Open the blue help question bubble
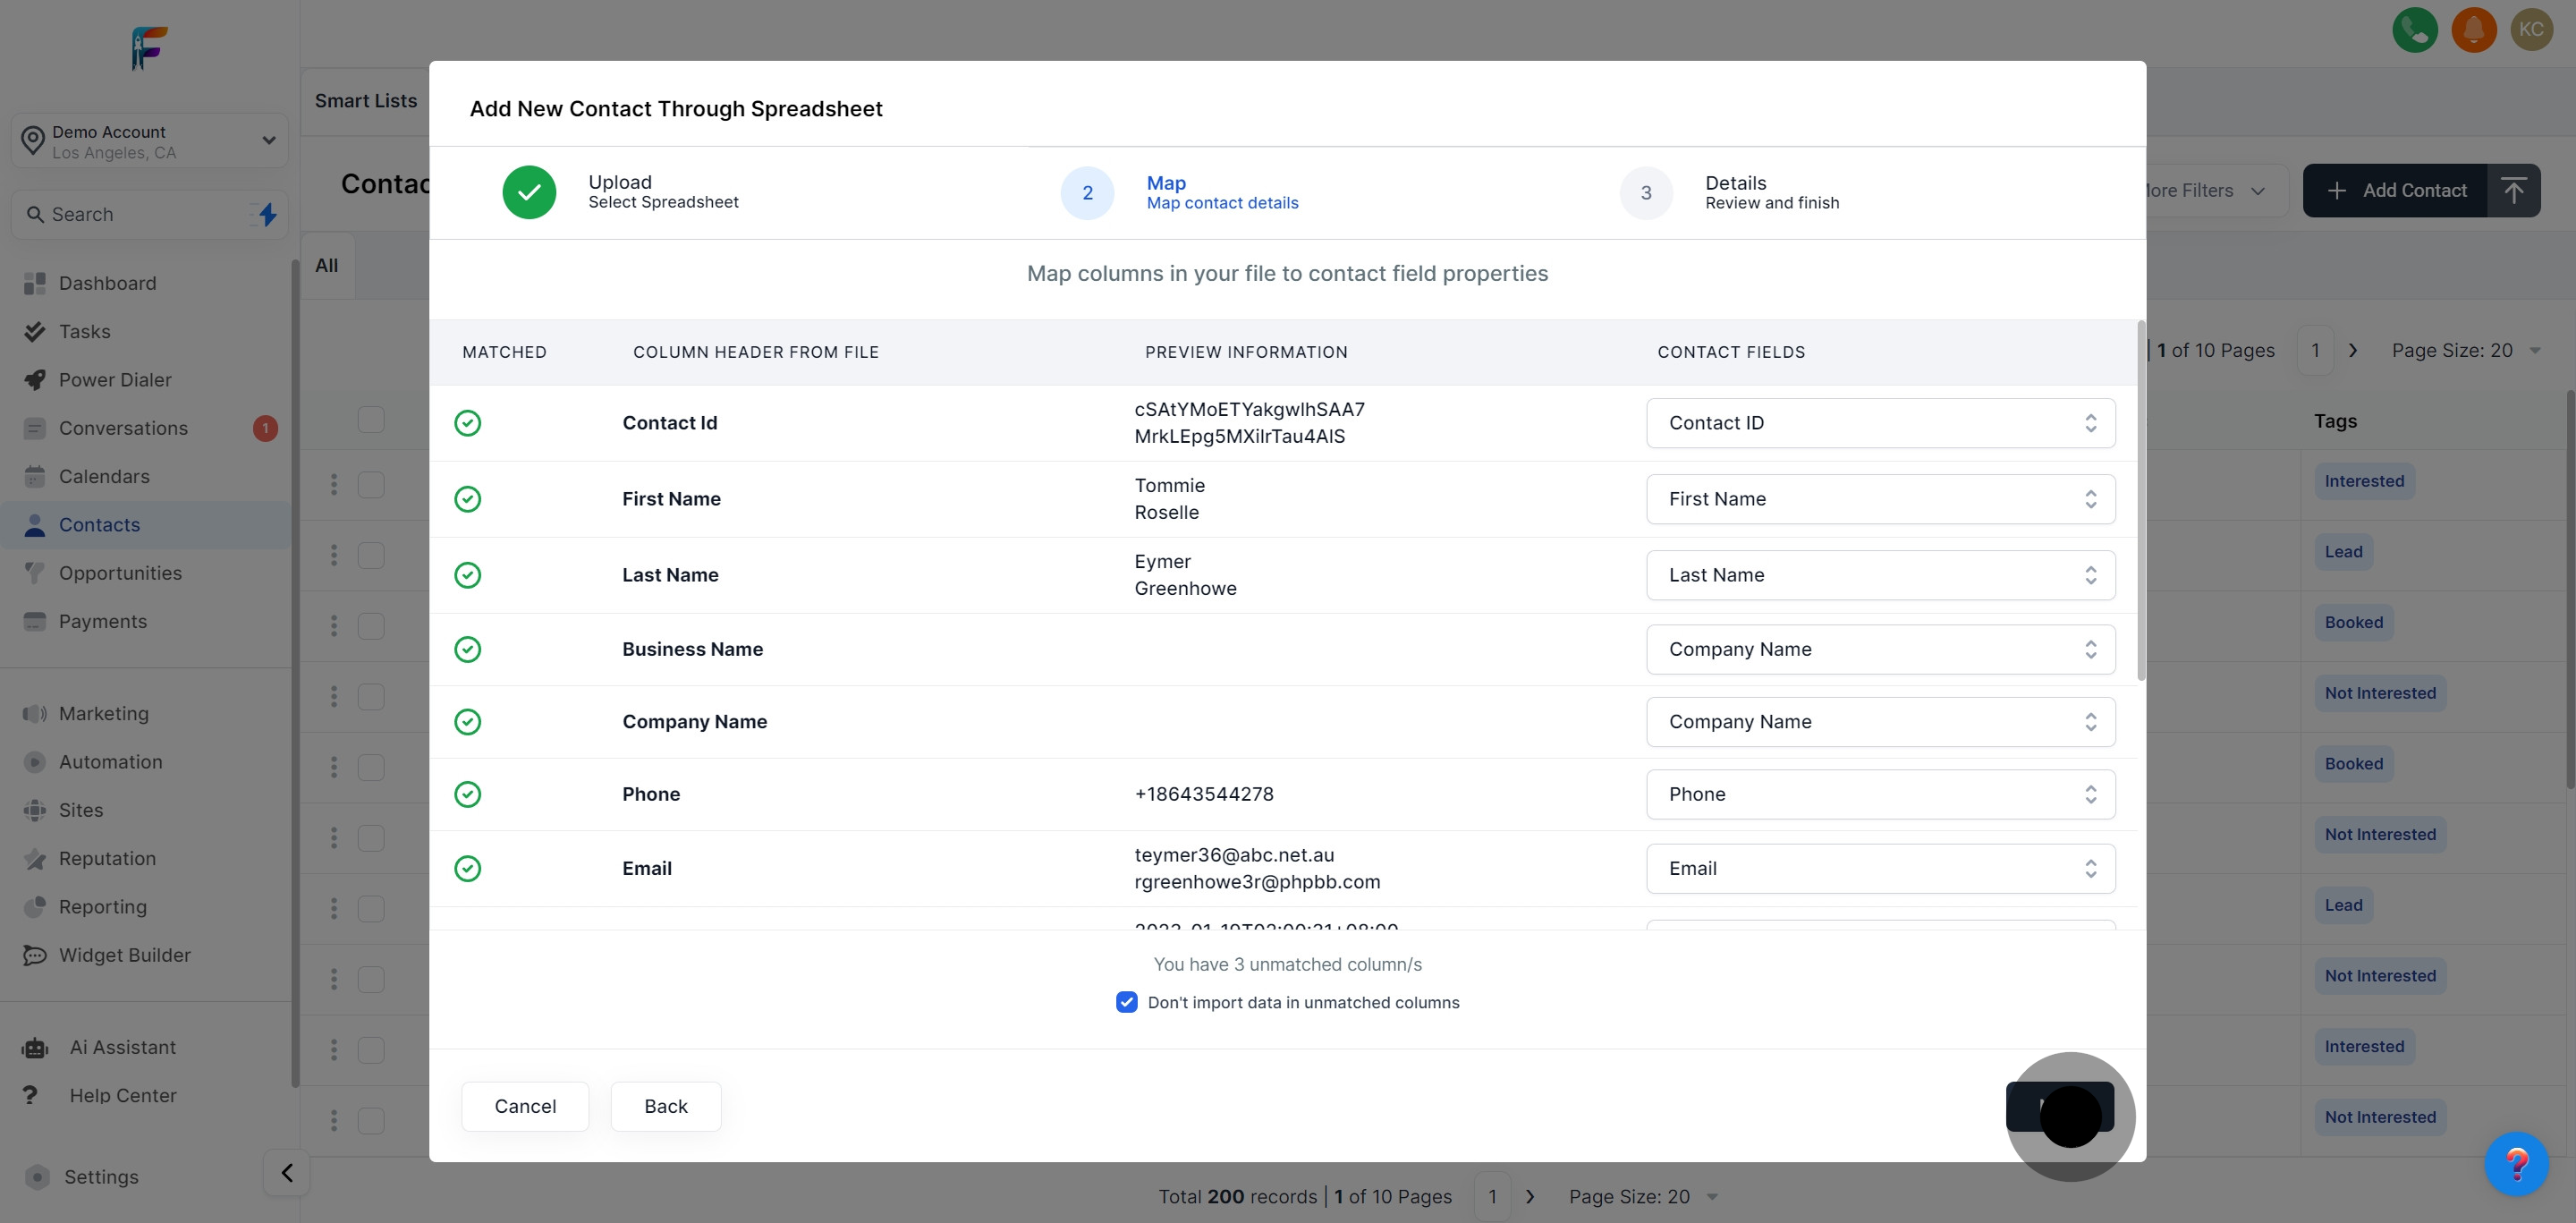Image resolution: width=2576 pixels, height=1223 pixels. 2515,1163
